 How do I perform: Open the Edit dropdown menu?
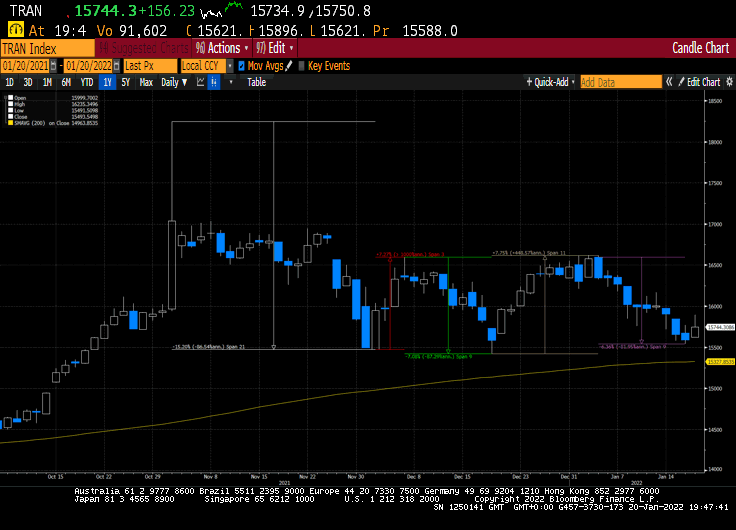coord(275,48)
